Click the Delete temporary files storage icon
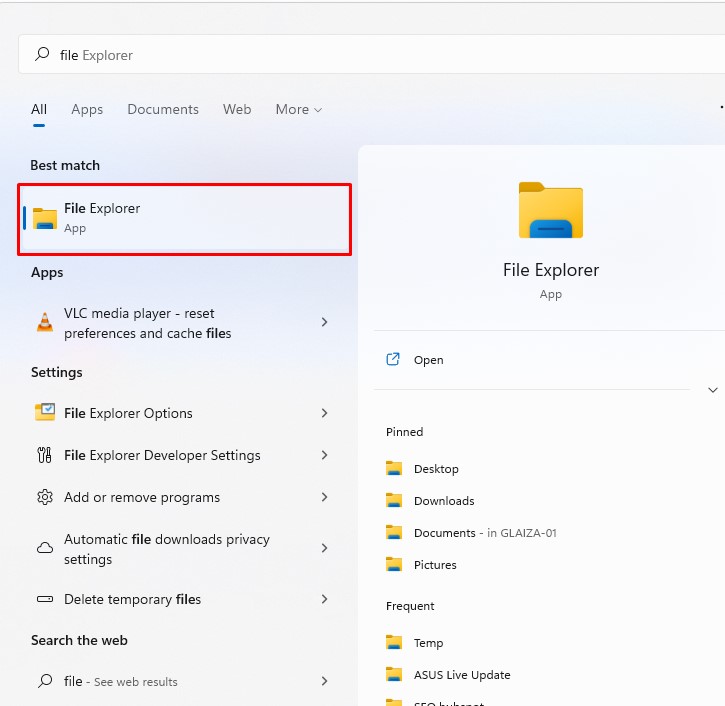 click(x=45, y=599)
